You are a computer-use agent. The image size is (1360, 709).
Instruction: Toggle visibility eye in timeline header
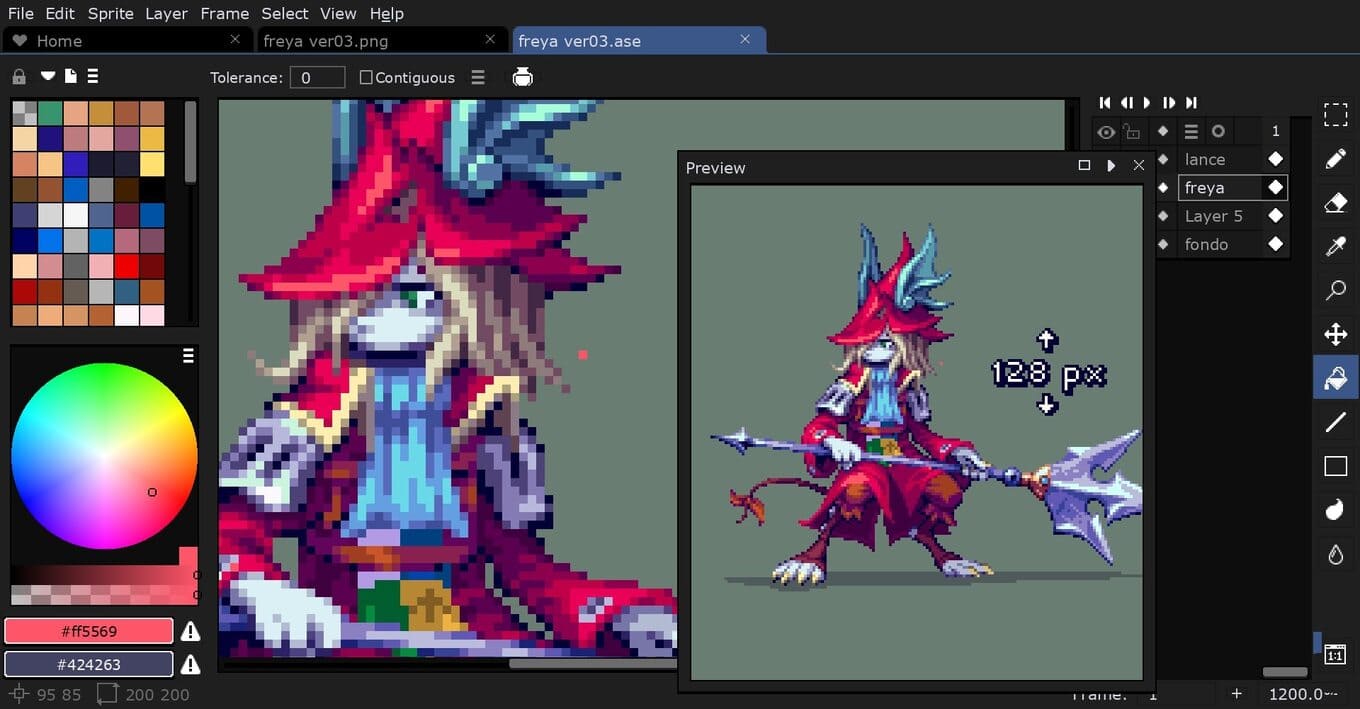[1106, 132]
